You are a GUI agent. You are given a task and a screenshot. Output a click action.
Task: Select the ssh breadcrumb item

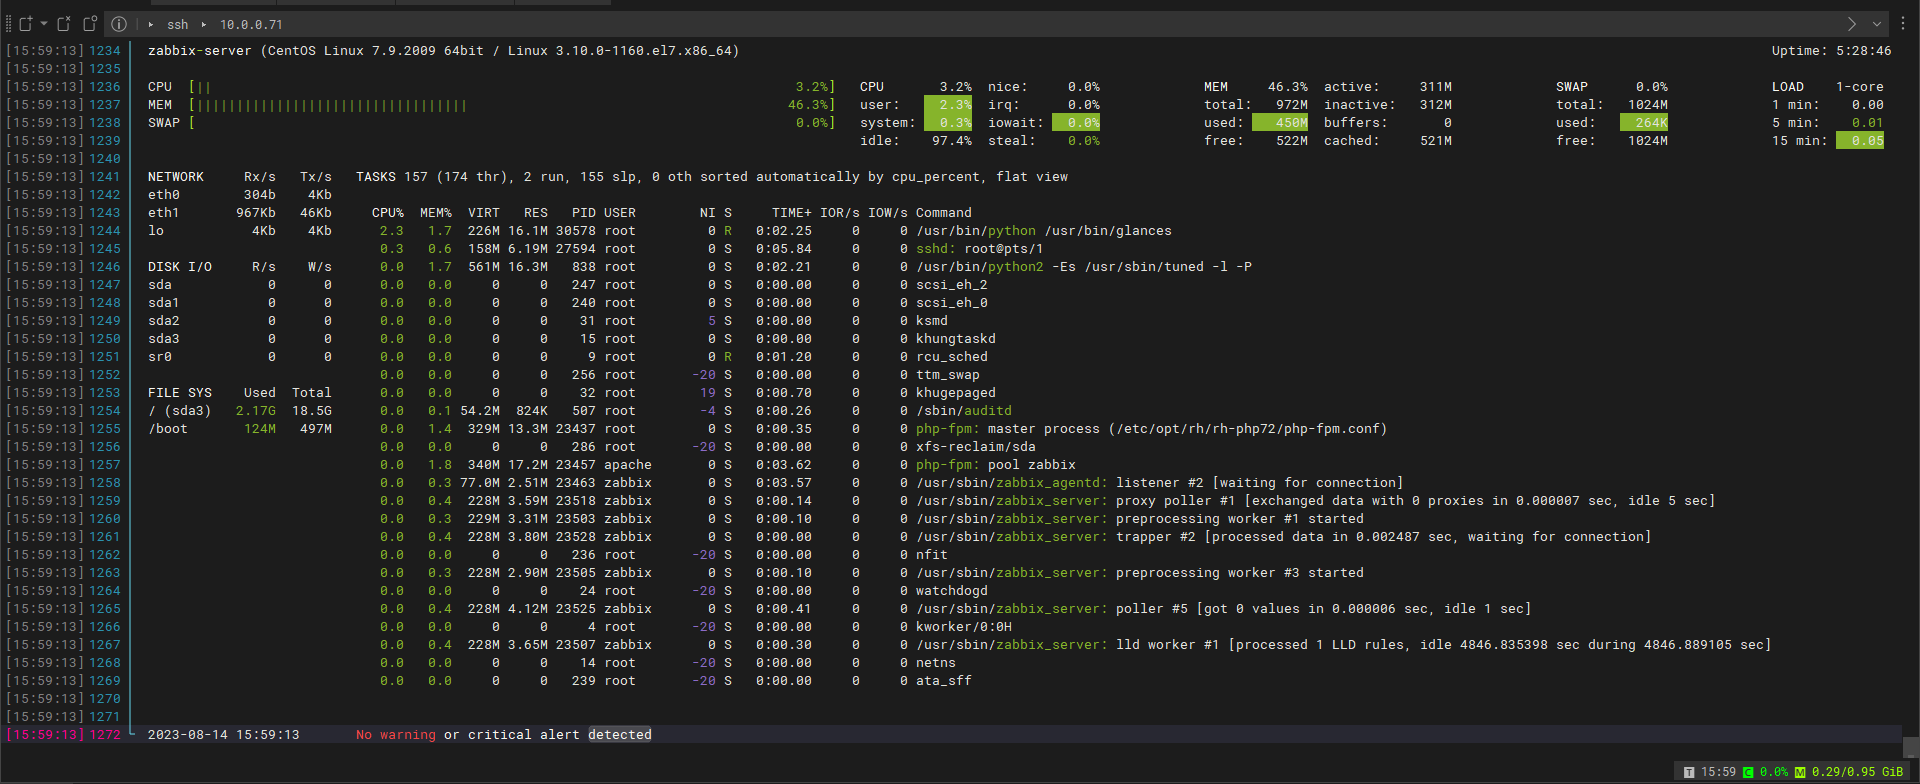tap(178, 25)
